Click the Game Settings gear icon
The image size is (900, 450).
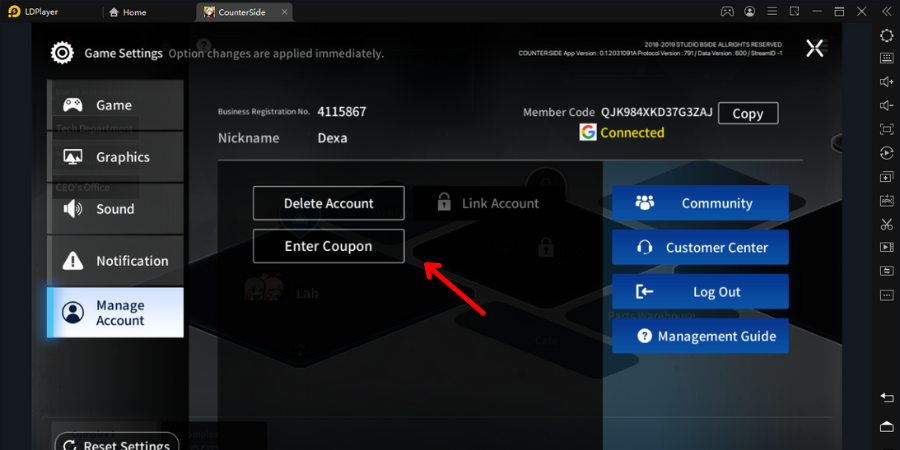click(x=62, y=53)
